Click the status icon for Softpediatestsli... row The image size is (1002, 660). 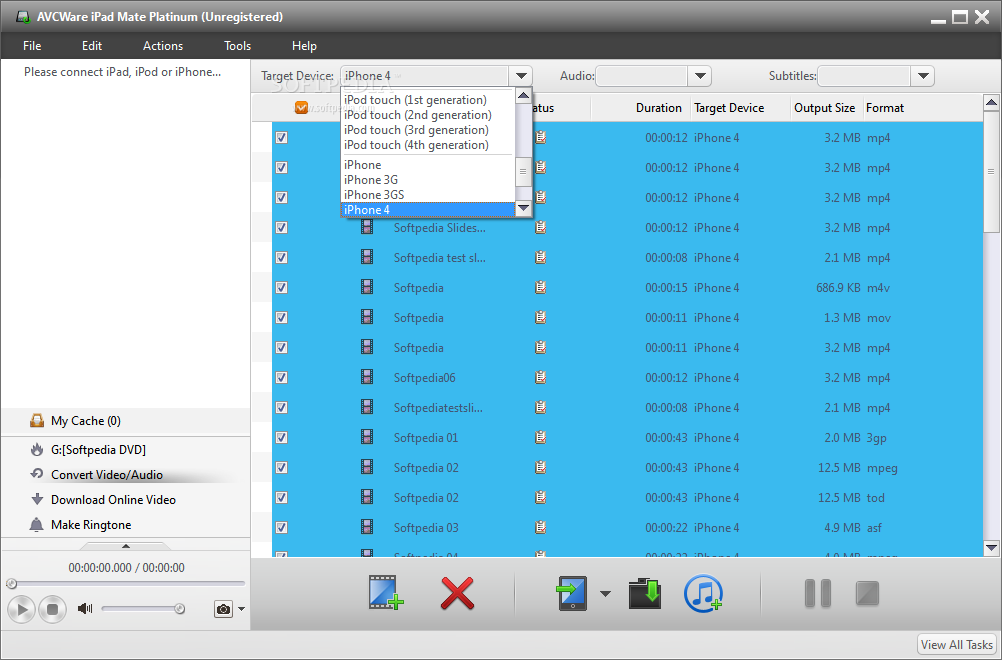click(x=541, y=408)
